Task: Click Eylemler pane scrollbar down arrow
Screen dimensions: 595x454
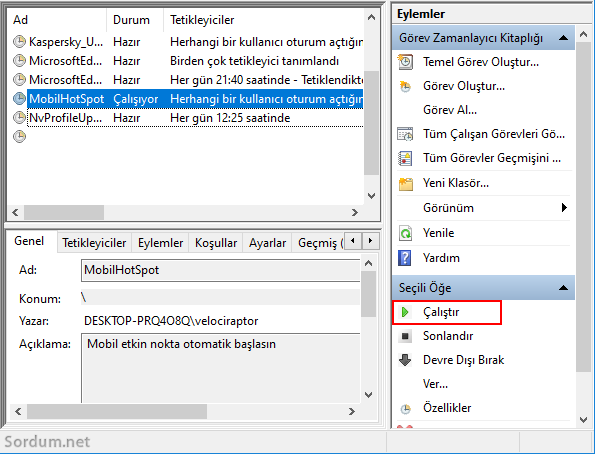Action: 584,420
